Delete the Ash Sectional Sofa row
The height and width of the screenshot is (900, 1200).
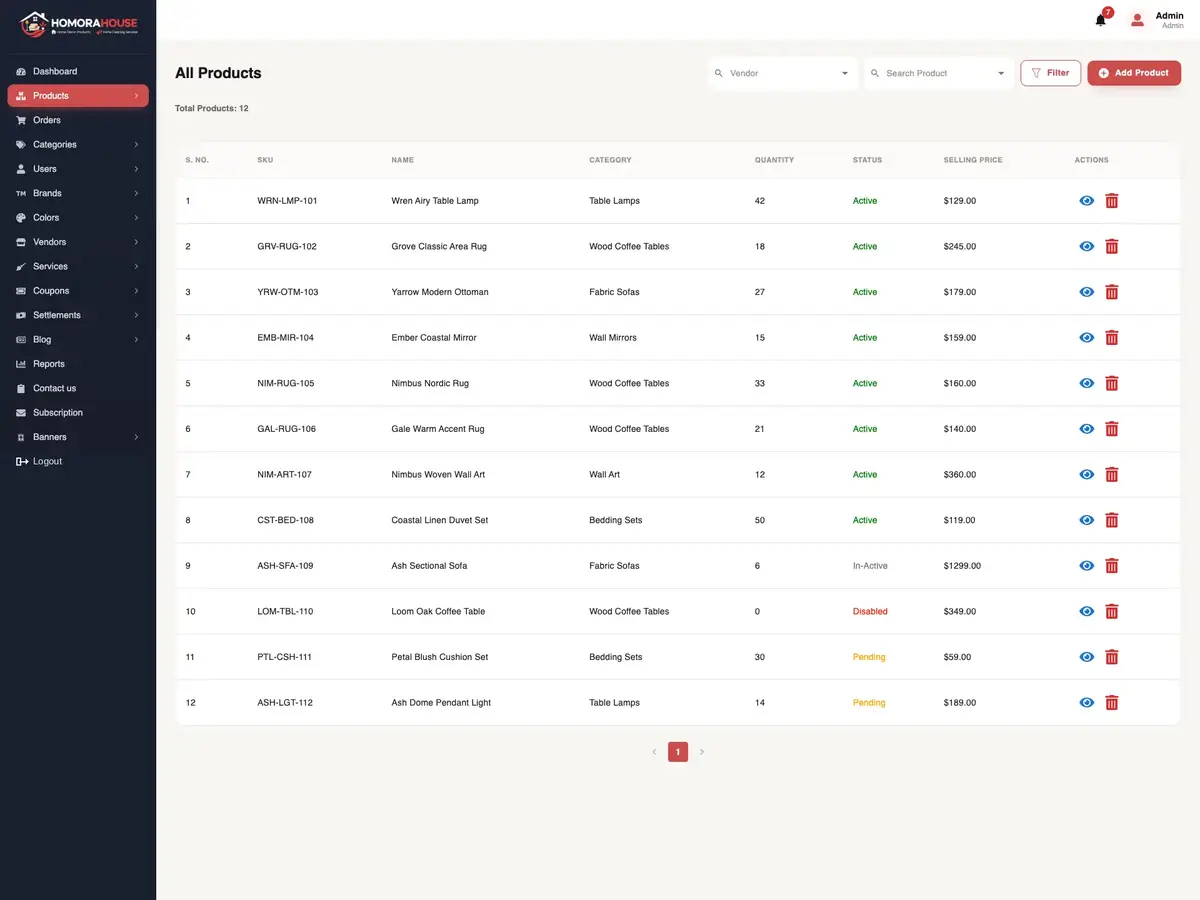(1111, 566)
